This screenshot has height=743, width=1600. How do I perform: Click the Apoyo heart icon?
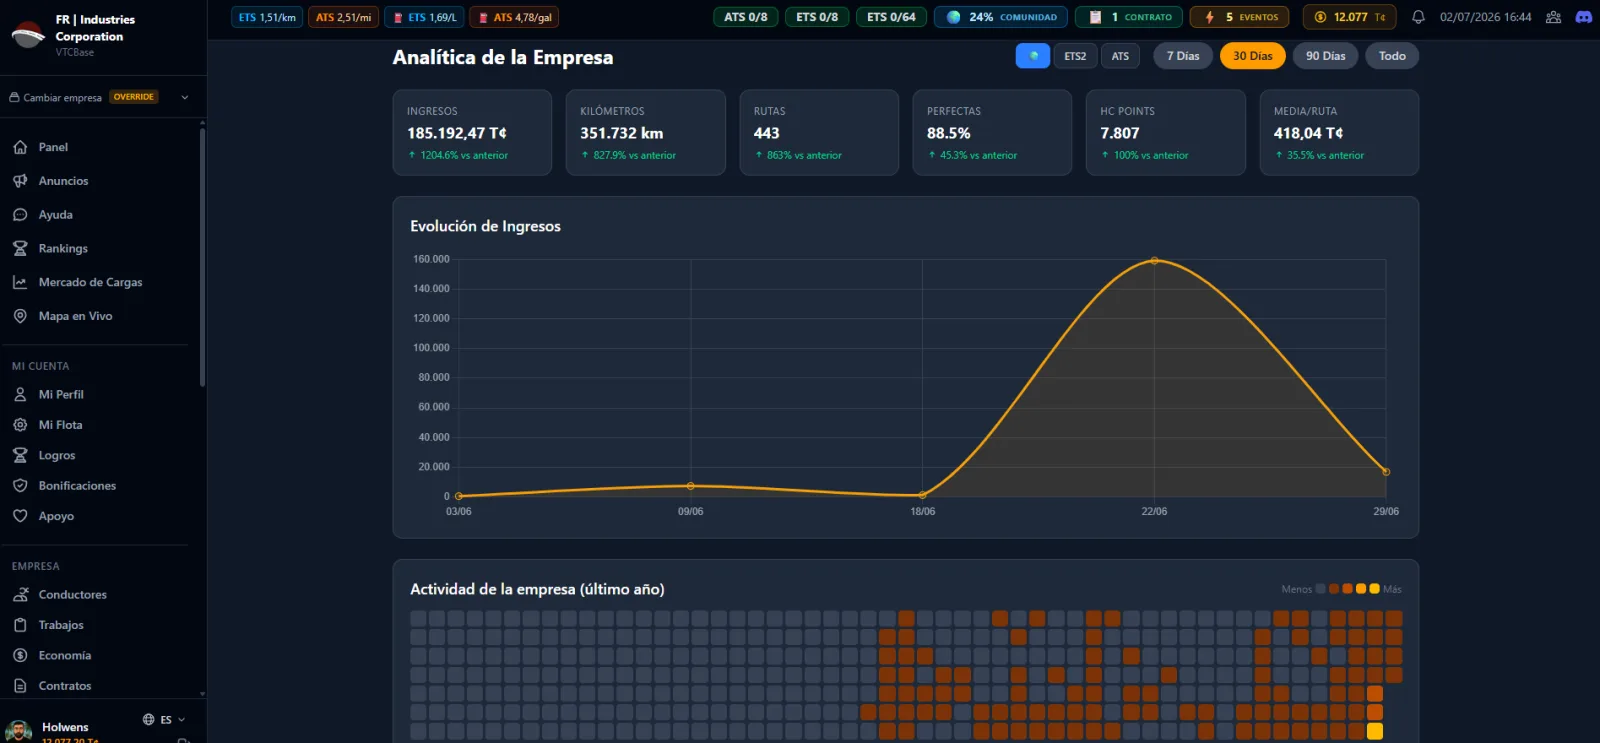coord(20,516)
